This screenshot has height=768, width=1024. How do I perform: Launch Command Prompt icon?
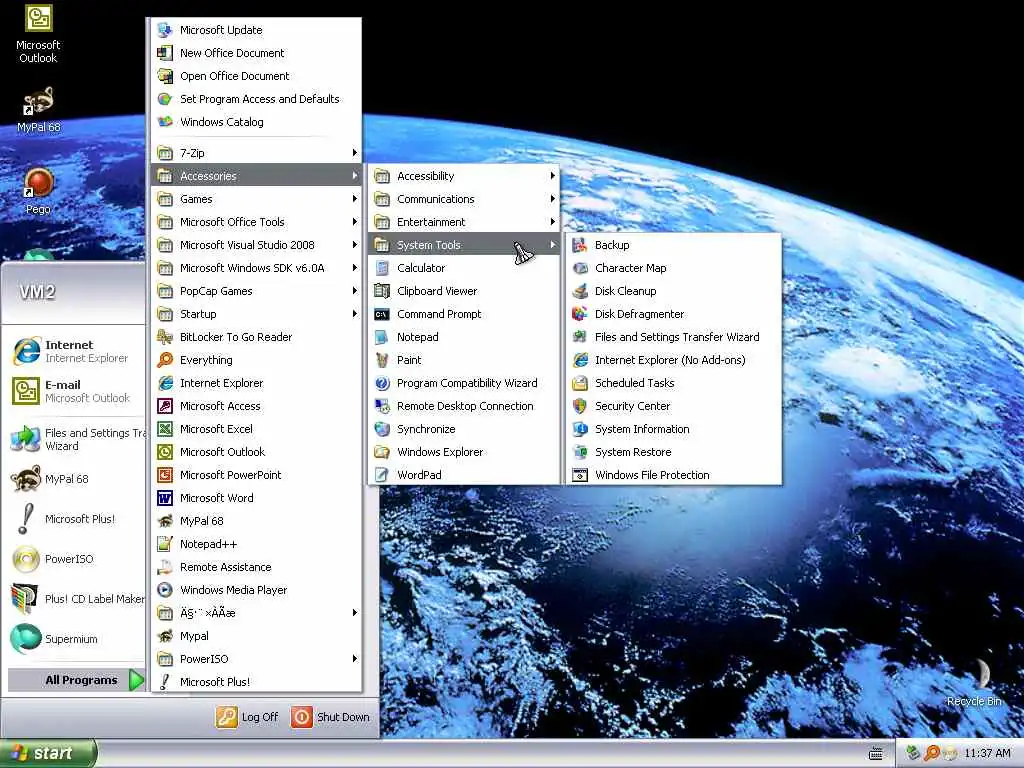382,313
